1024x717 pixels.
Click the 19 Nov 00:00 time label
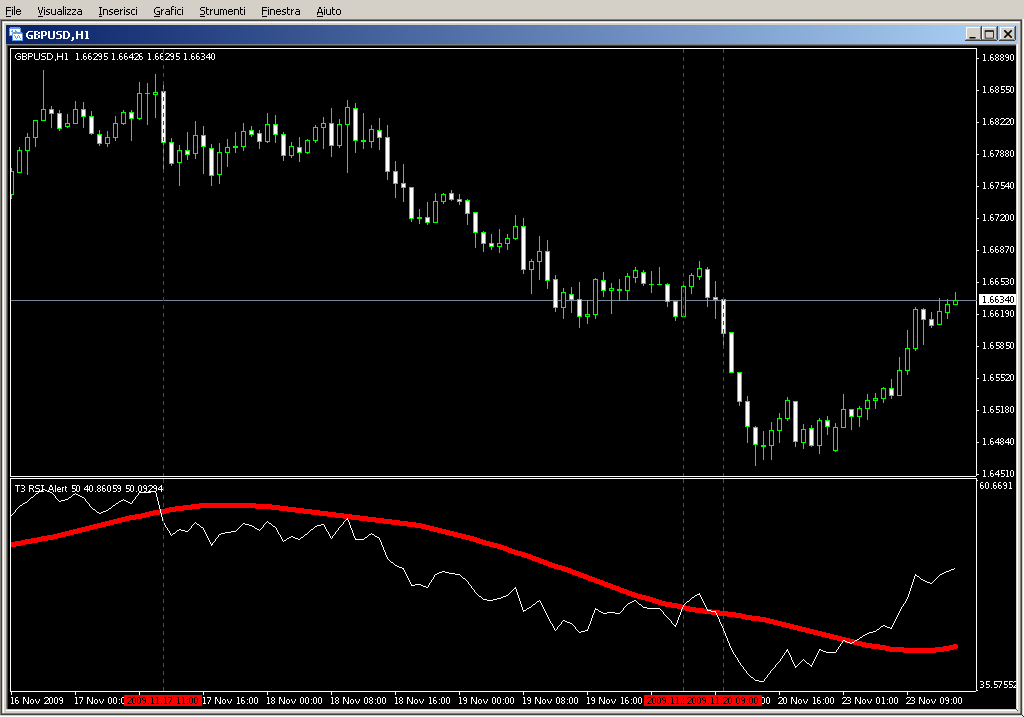coord(486,701)
